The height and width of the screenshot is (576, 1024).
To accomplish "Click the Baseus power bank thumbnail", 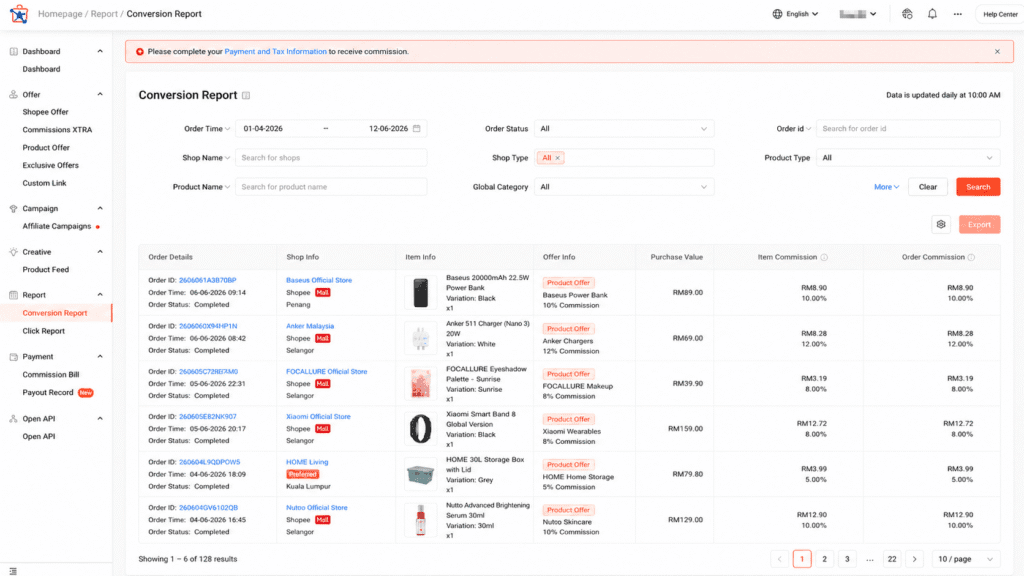I will (421, 292).
